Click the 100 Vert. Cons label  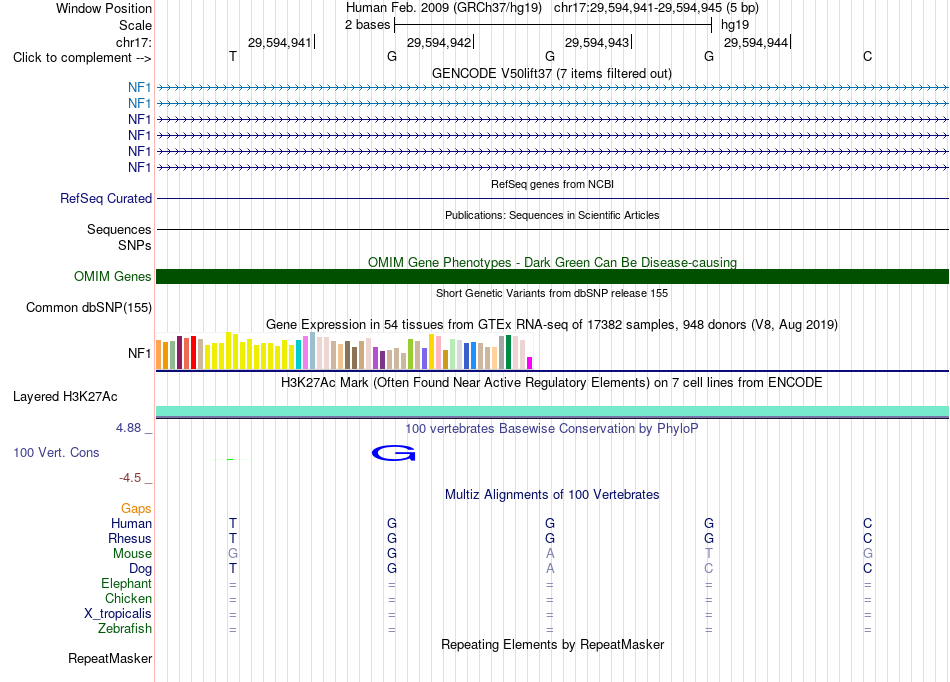point(56,452)
